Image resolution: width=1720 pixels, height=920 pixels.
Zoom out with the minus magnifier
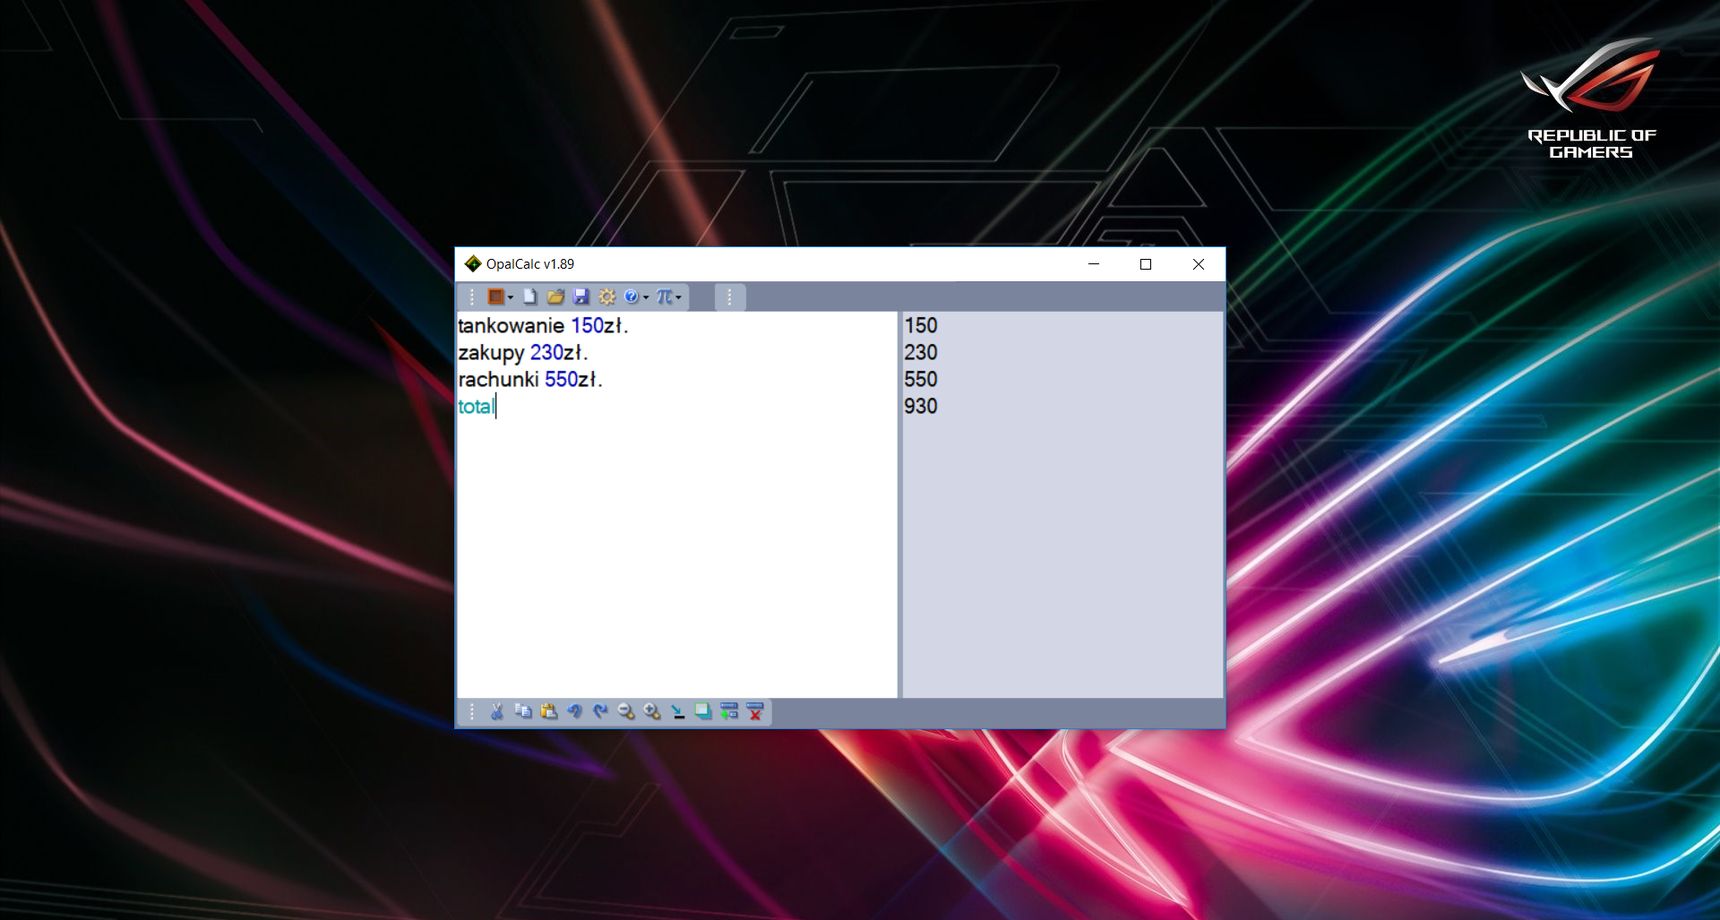click(x=626, y=711)
